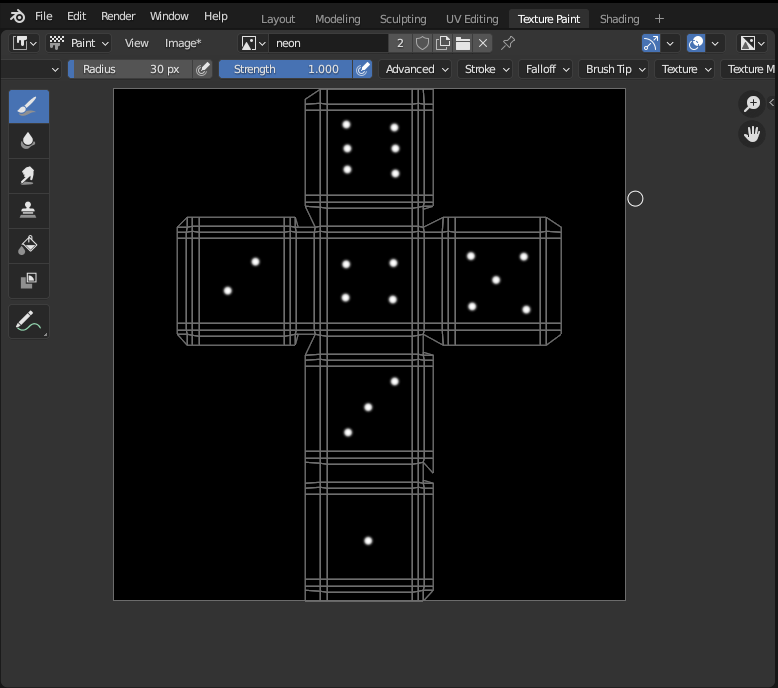Viewport: 778px width, 688px height.
Task: Click the Strength slider
Action: coord(285,69)
